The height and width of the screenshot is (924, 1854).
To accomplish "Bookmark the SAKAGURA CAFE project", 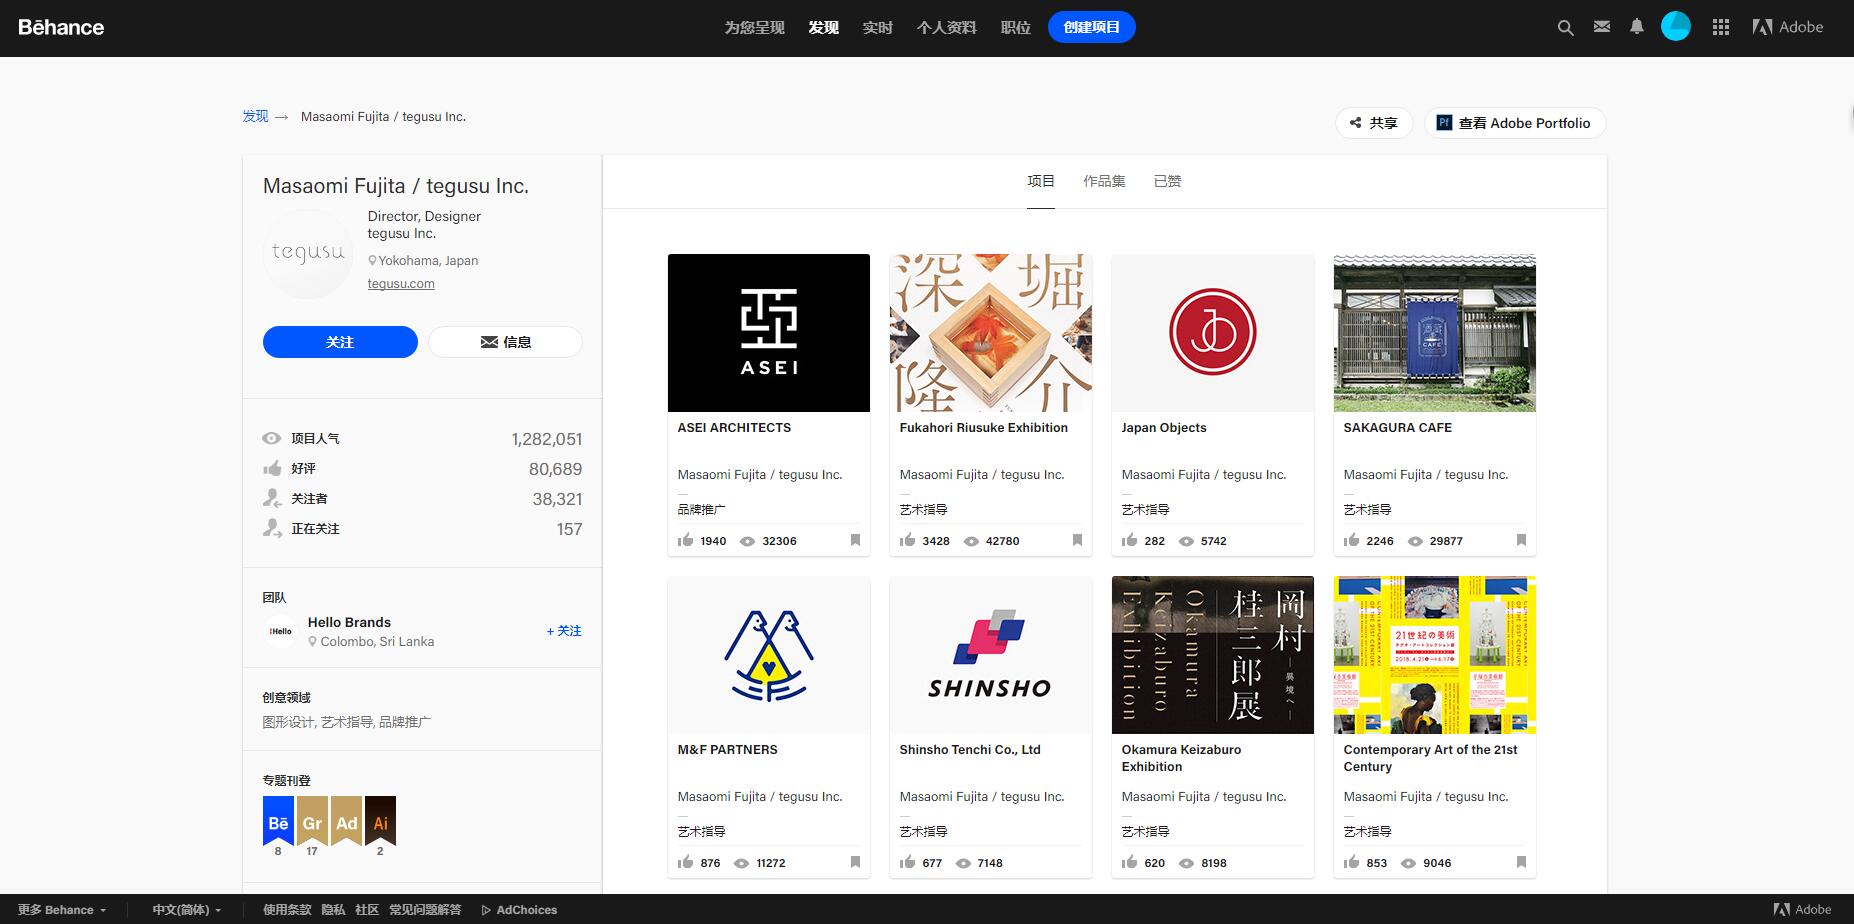I will (x=1521, y=540).
